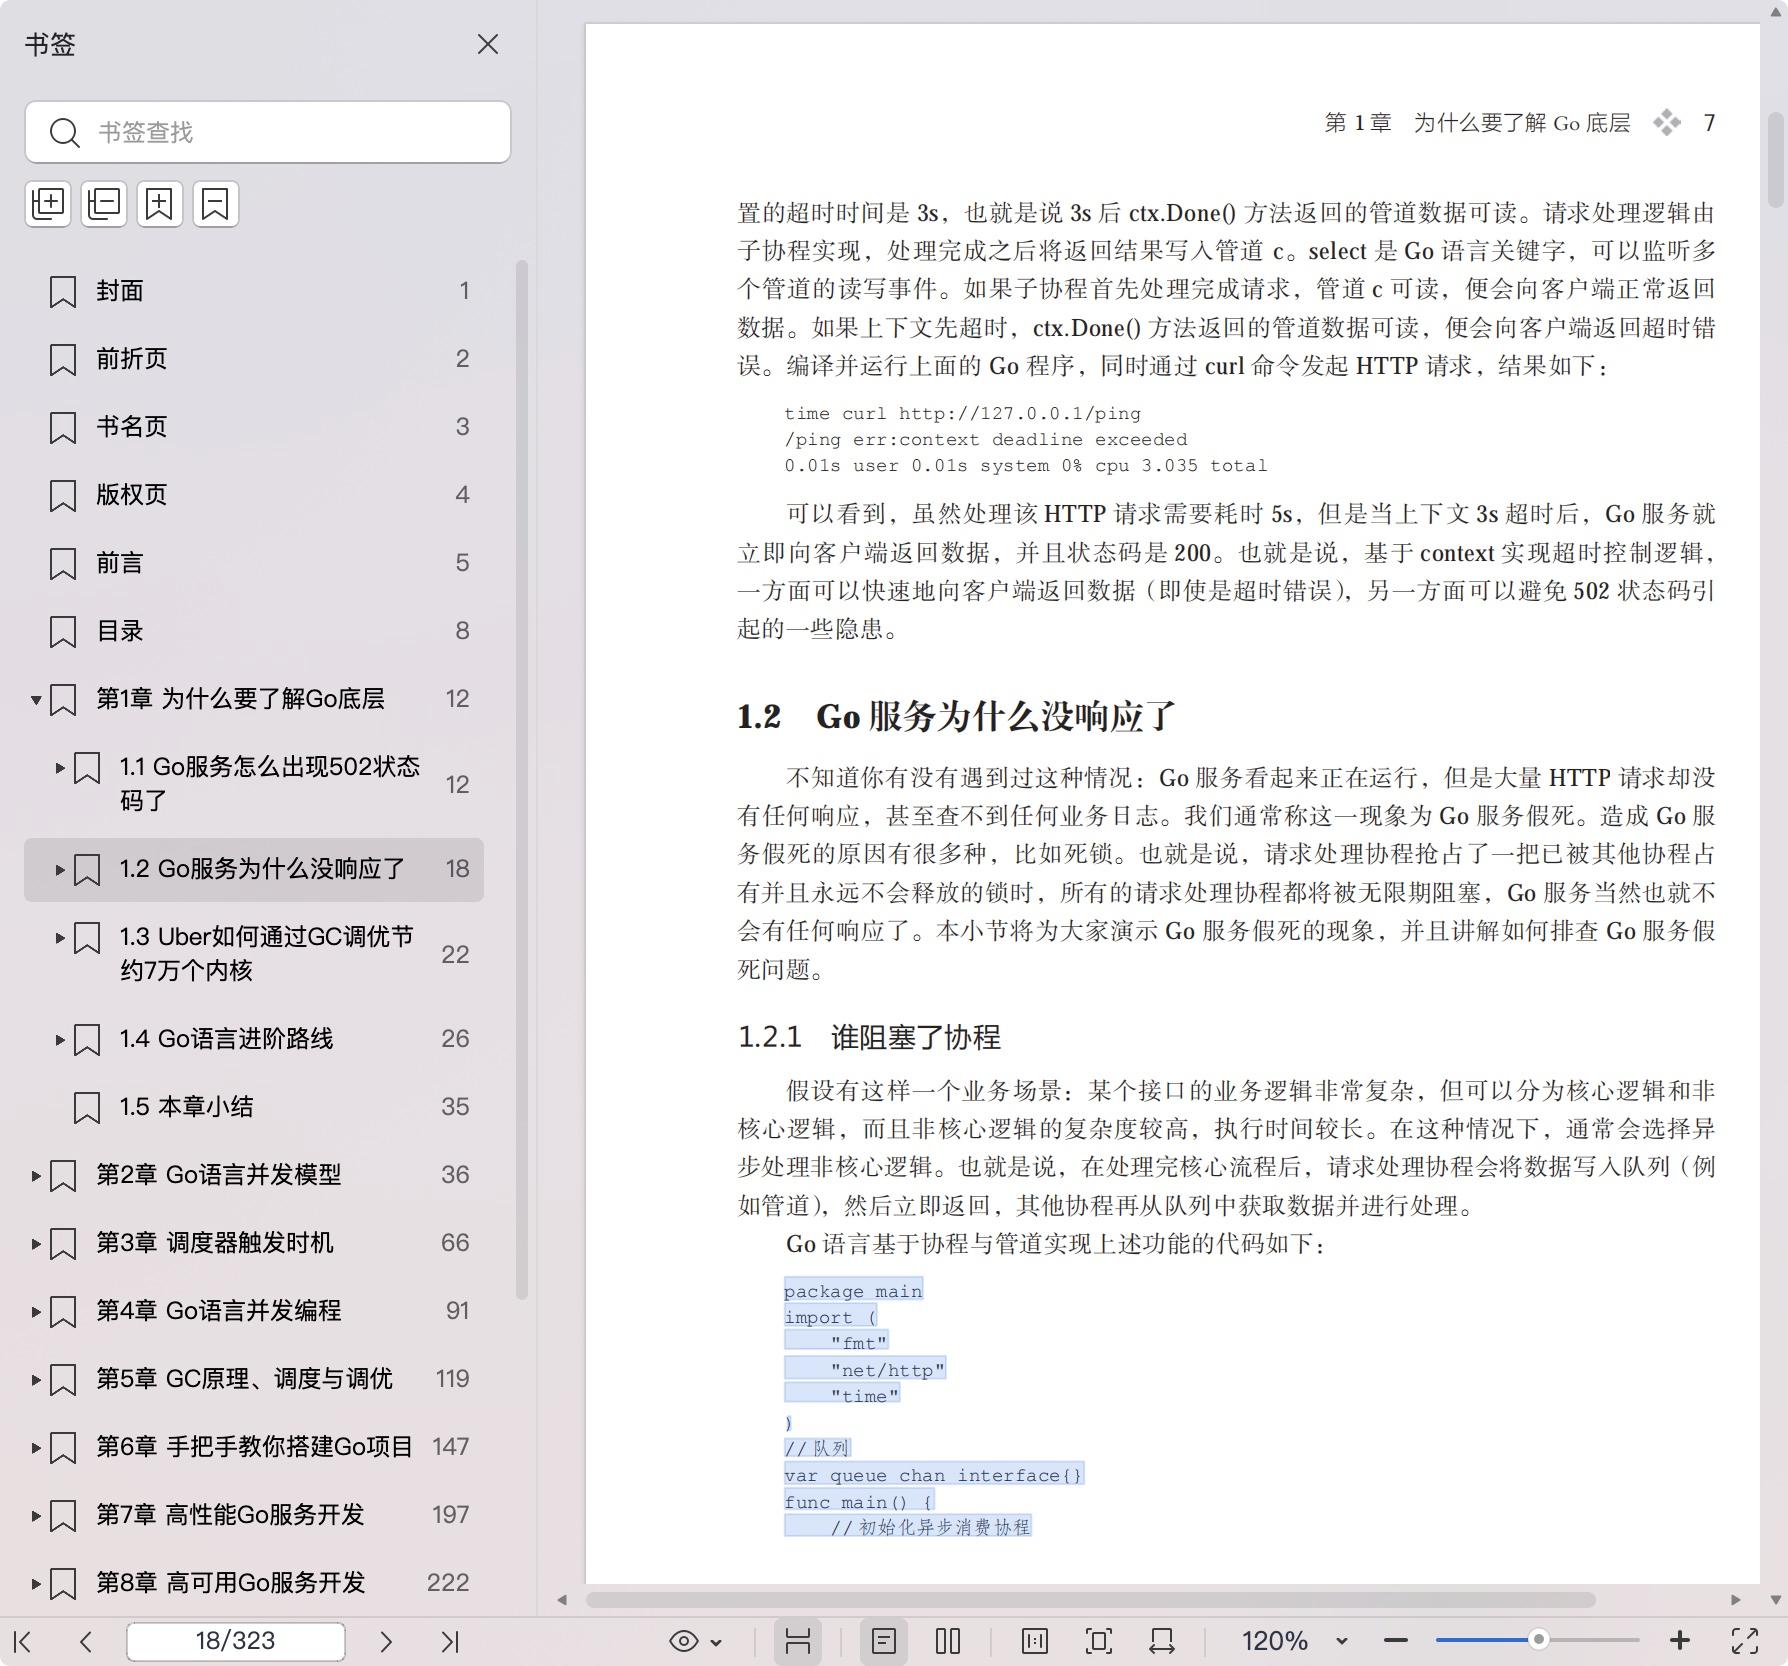Expand 第3章 调度器触发时机

click(36, 1243)
